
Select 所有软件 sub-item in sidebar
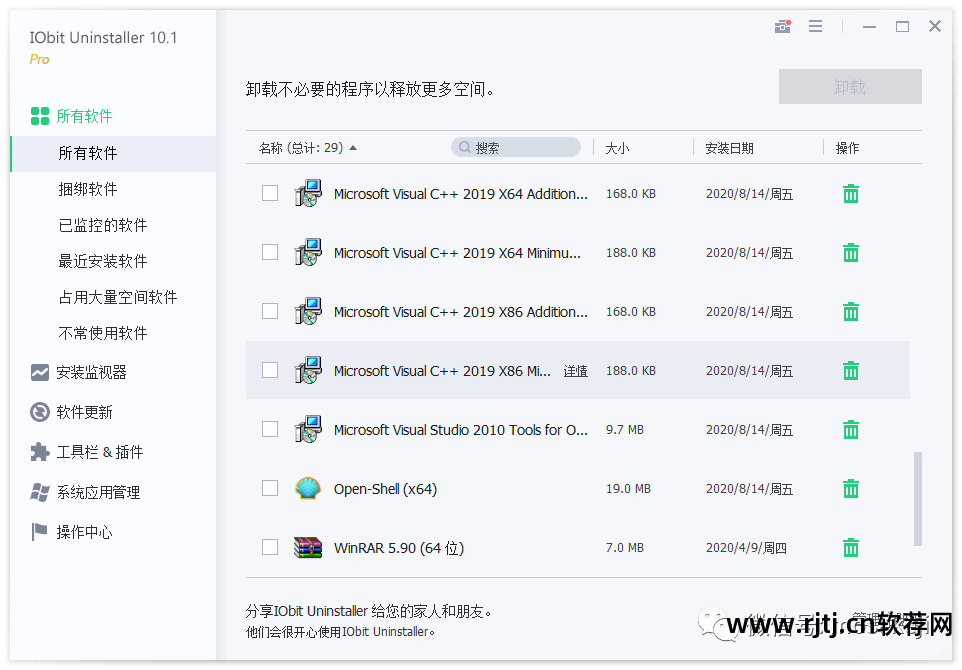coord(114,153)
